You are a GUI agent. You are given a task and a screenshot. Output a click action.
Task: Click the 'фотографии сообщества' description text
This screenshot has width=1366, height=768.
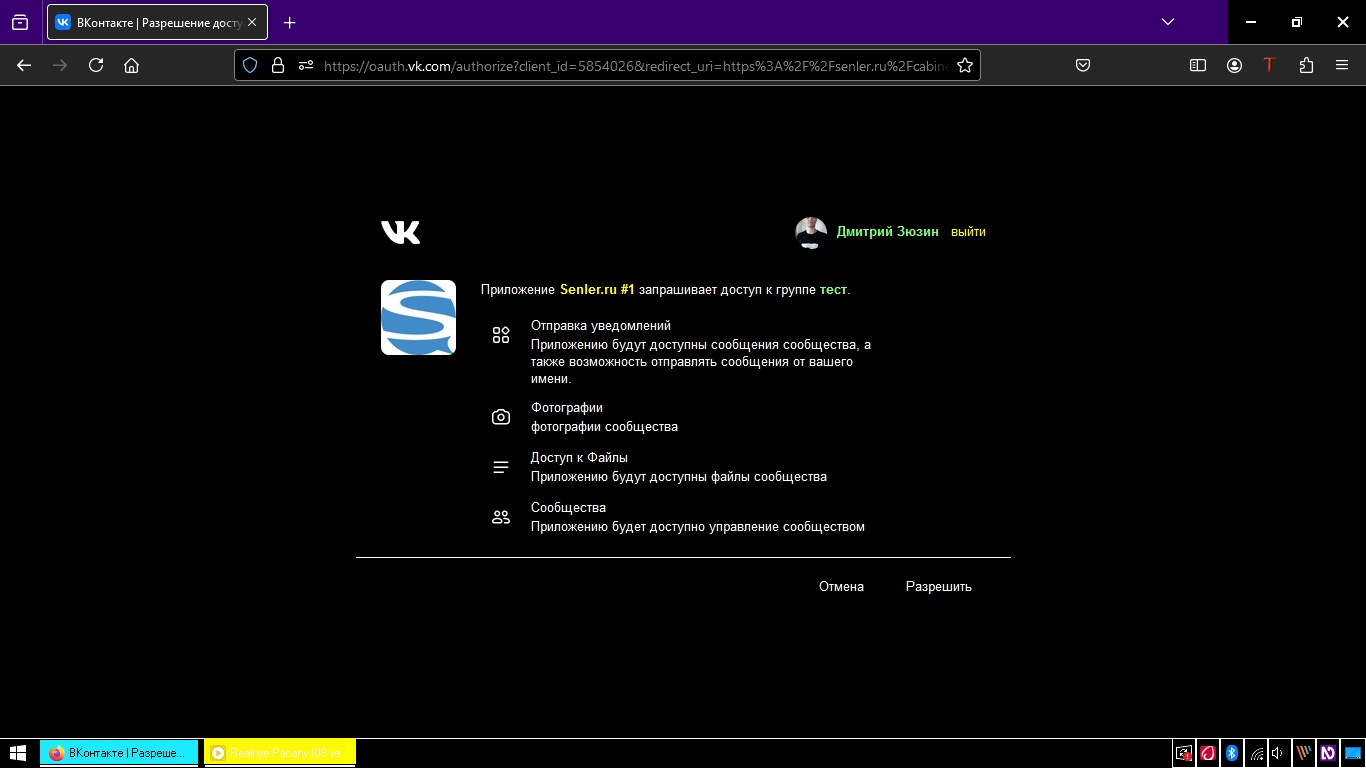[x=604, y=427]
